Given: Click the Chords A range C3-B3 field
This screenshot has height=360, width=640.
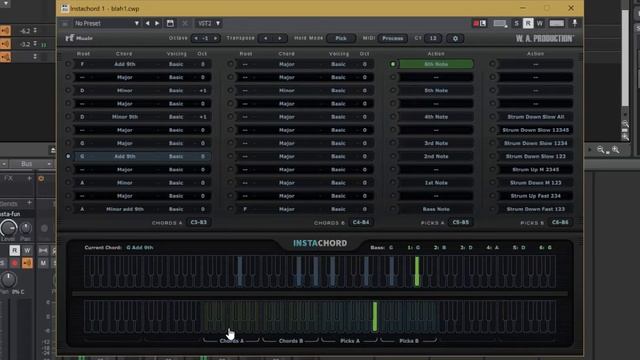Looking at the screenshot, I should click(x=199, y=222).
